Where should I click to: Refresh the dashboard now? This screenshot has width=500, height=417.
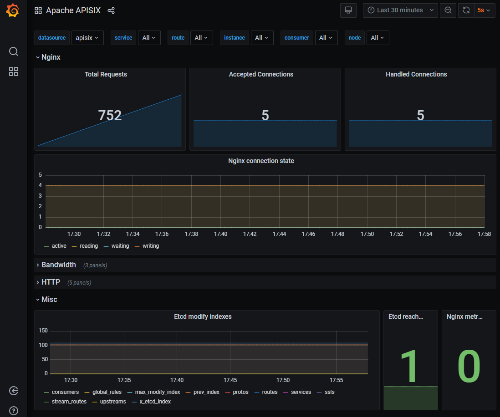pos(466,10)
